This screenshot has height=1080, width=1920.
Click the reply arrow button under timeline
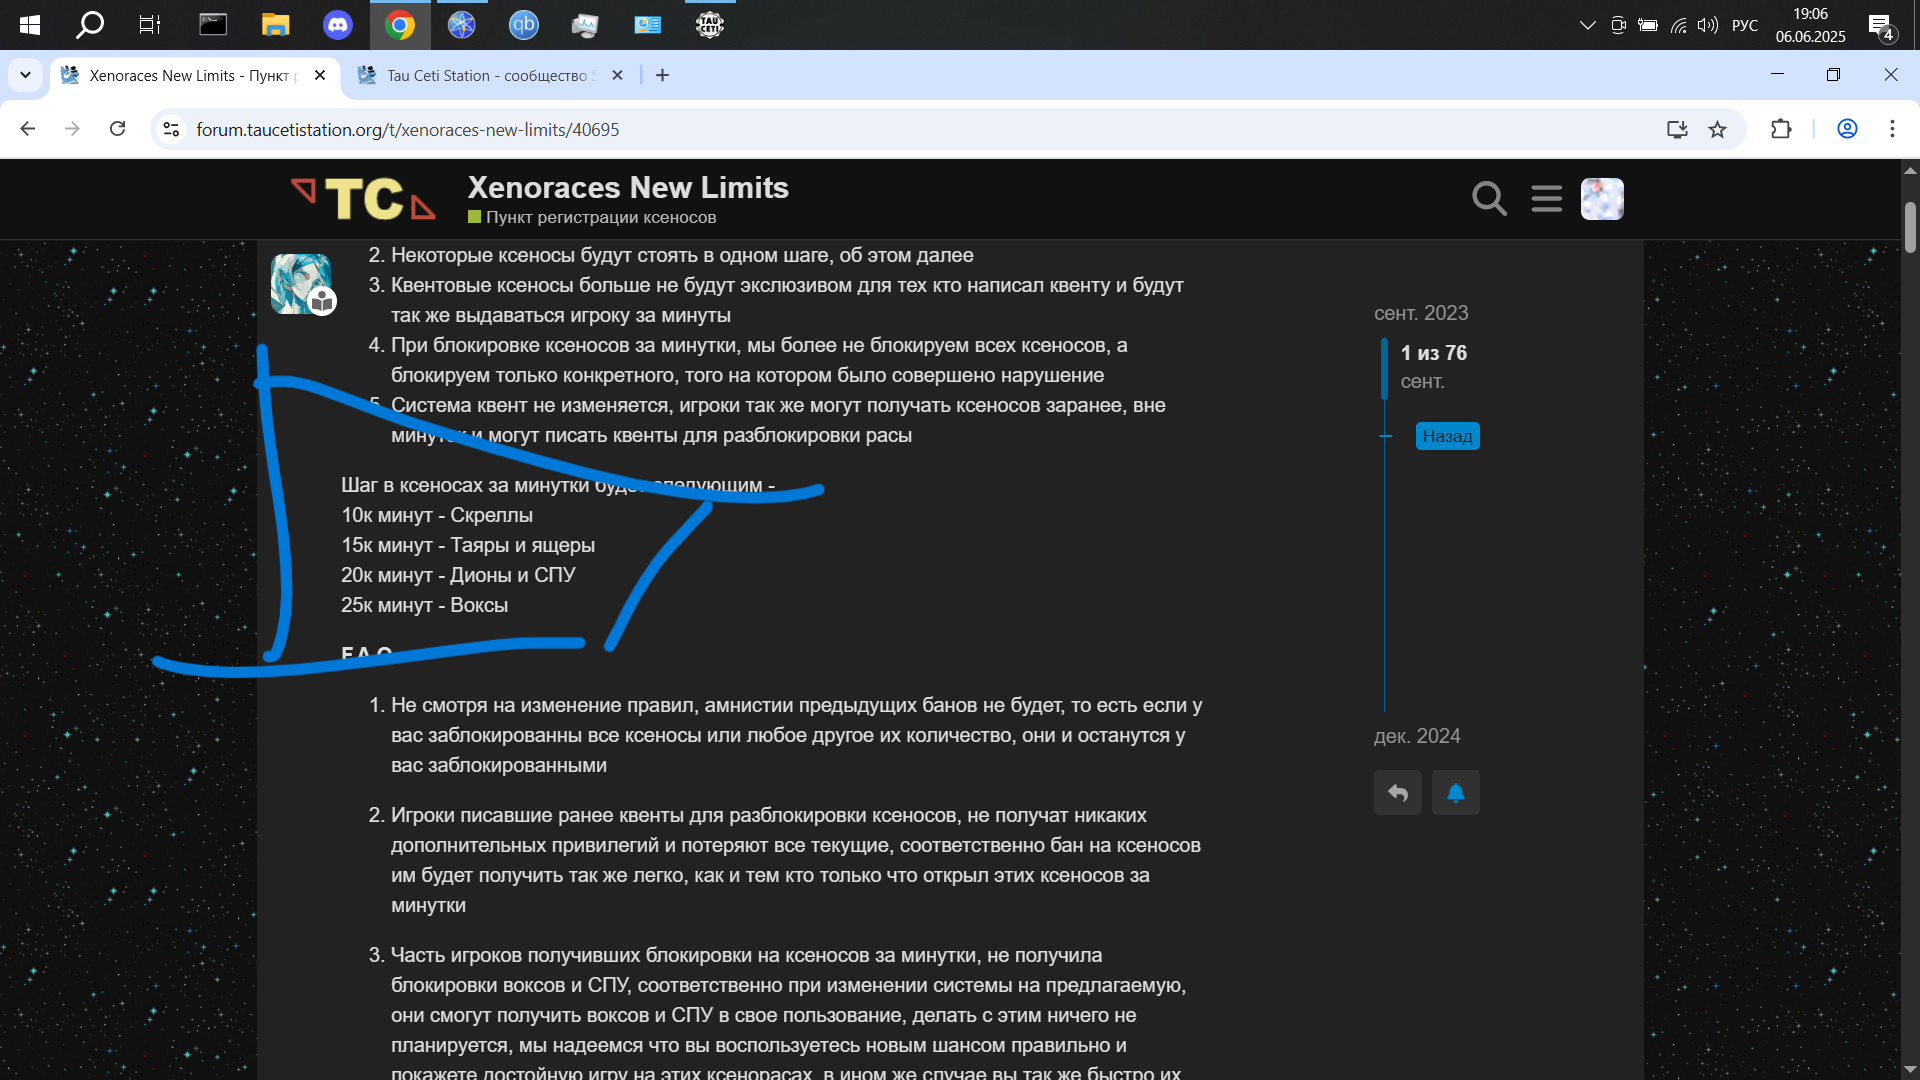(1397, 793)
